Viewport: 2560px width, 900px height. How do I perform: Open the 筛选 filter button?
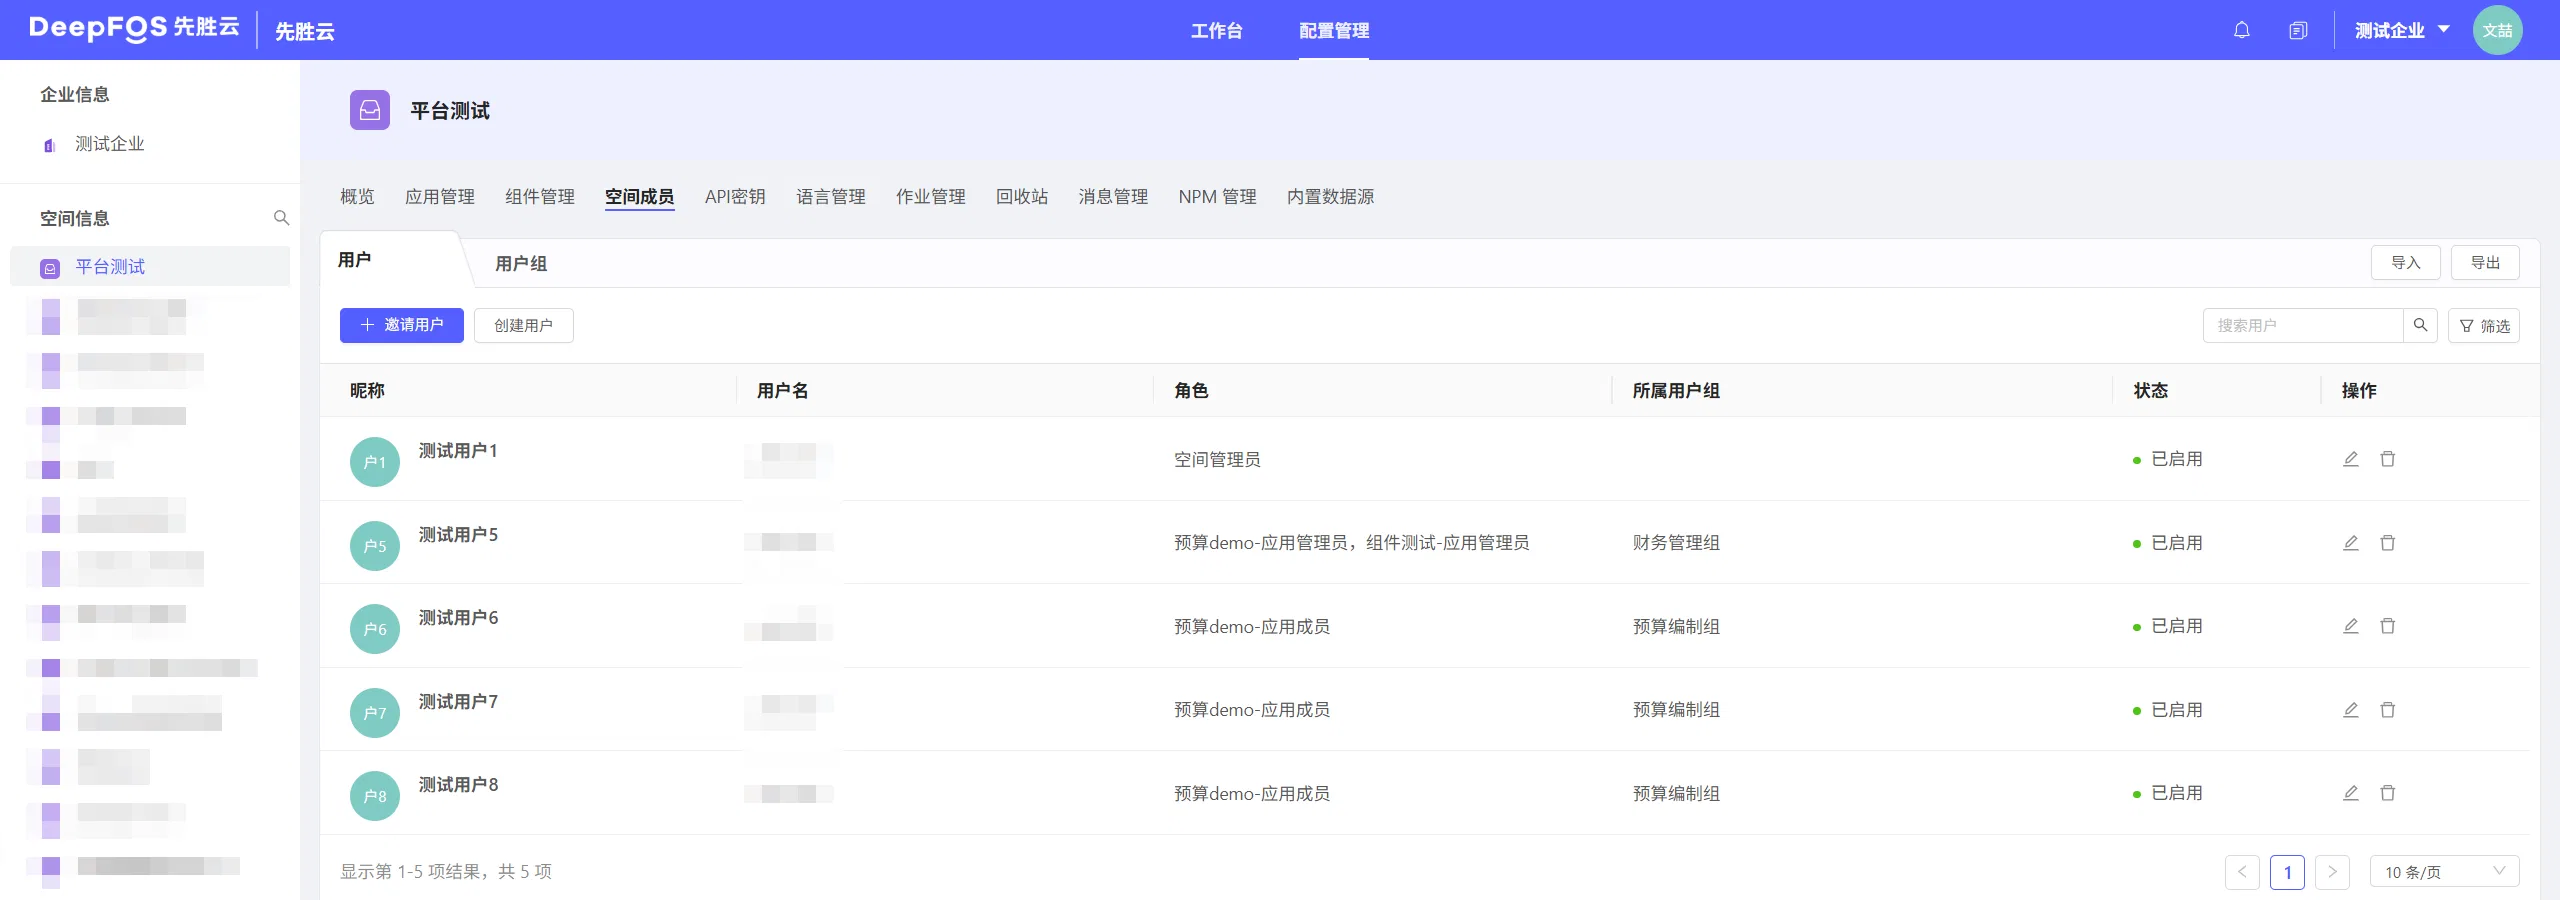2484,325
